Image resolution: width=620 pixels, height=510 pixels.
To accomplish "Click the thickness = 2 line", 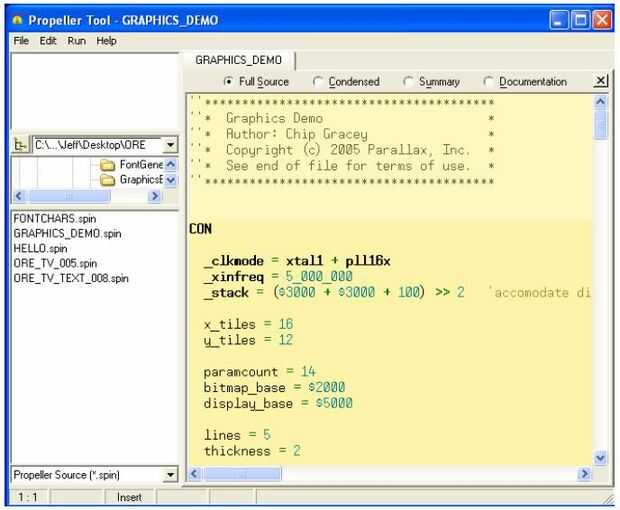I will coord(252,451).
